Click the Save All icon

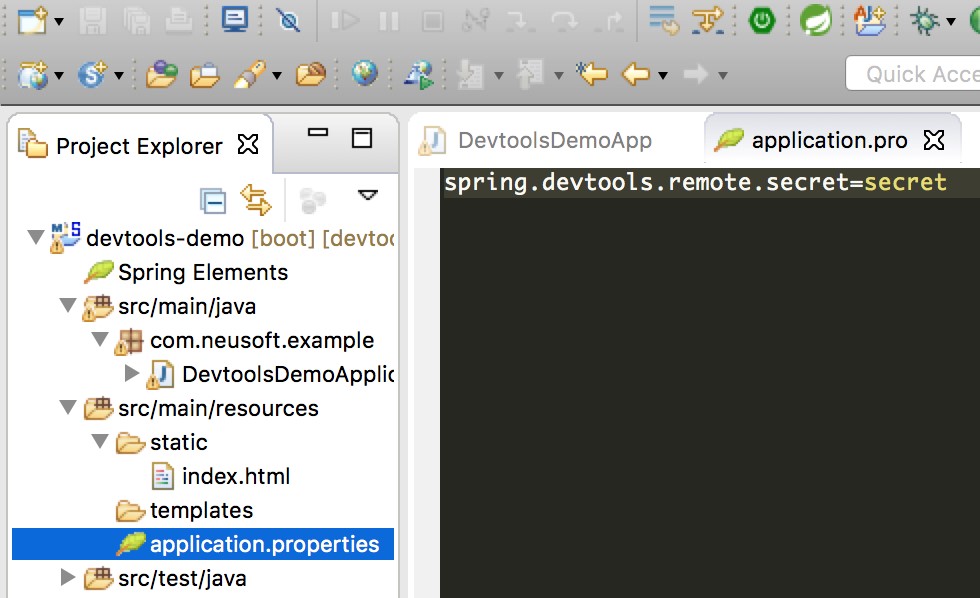(136, 21)
